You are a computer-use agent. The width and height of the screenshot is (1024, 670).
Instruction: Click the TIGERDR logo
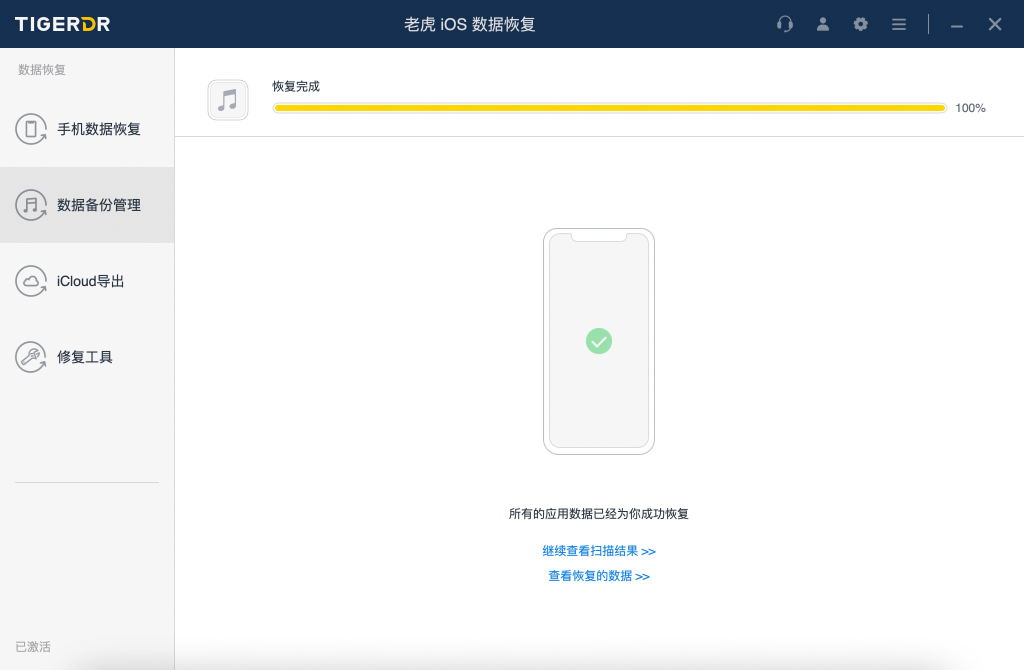point(62,24)
